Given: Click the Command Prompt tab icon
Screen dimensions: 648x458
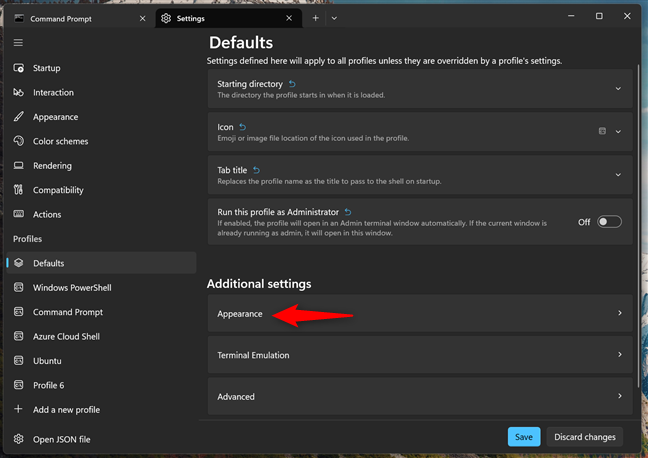Looking at the screenshot, I should [19, 18].
